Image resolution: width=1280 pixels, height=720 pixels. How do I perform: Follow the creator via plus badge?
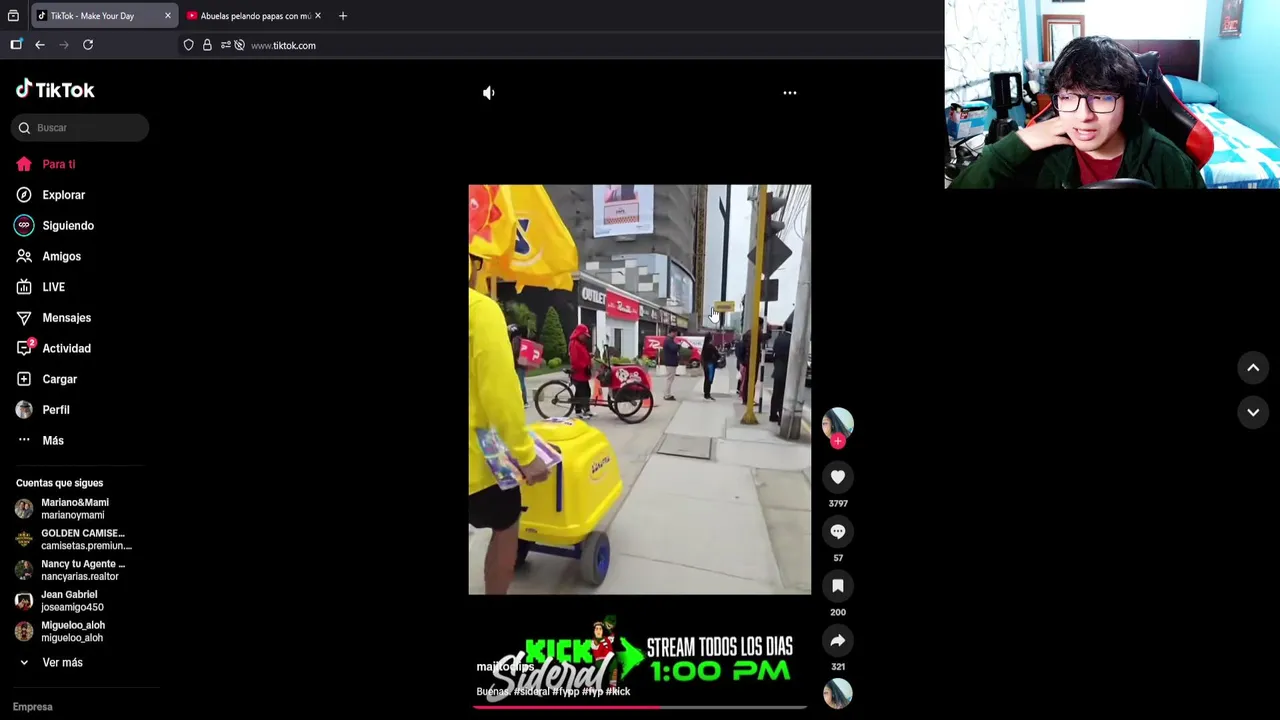[x=838, y=441]
